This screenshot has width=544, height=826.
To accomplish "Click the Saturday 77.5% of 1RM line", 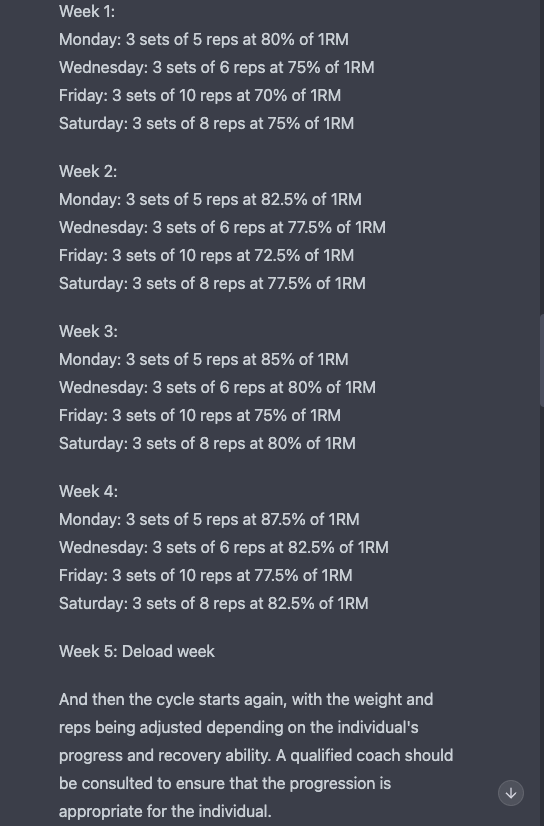I will [212, 283].
